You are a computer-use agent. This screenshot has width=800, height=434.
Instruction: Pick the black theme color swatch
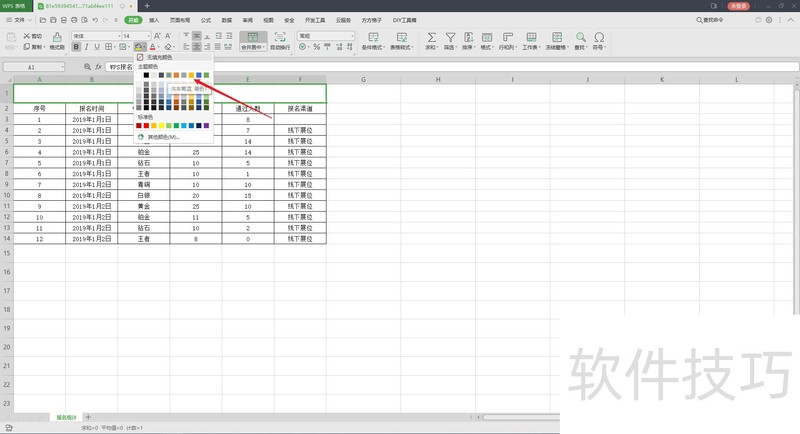(146, 75)
